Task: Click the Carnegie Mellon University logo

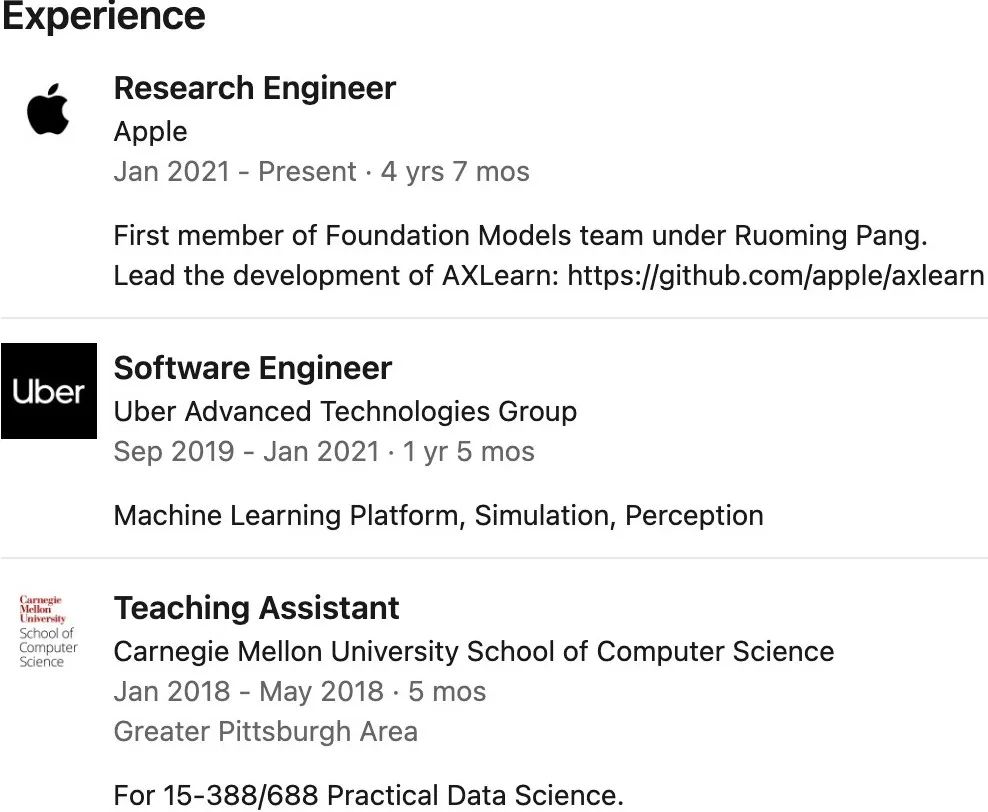Action: tap(48, 631)
